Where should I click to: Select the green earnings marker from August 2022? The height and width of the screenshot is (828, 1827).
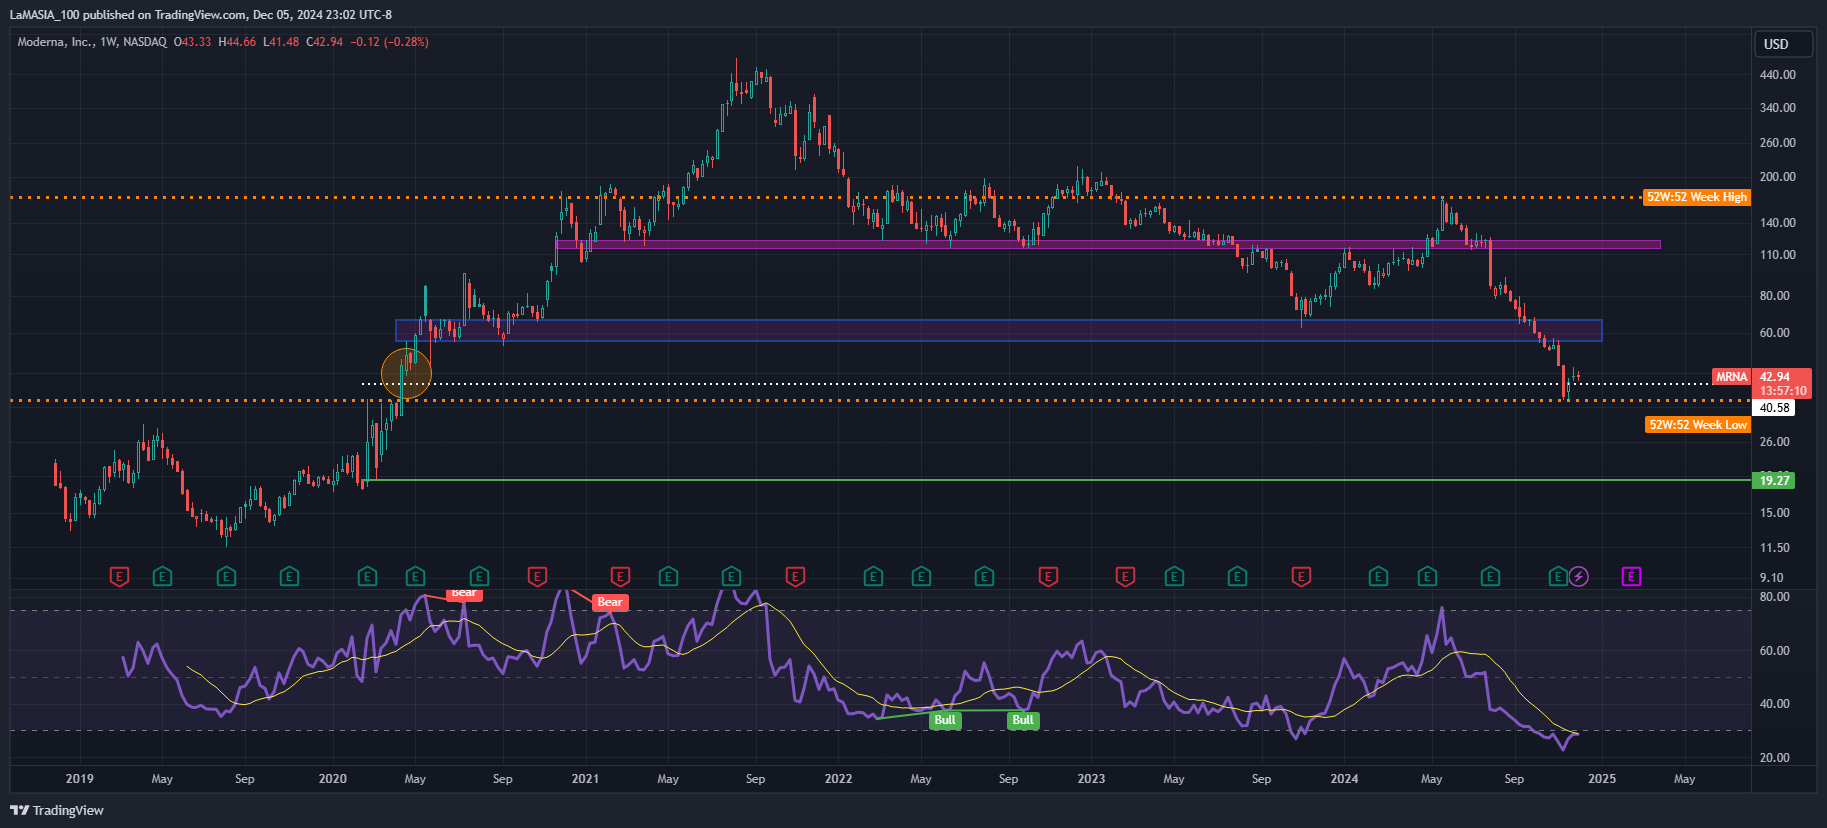(x=984, y=576)
